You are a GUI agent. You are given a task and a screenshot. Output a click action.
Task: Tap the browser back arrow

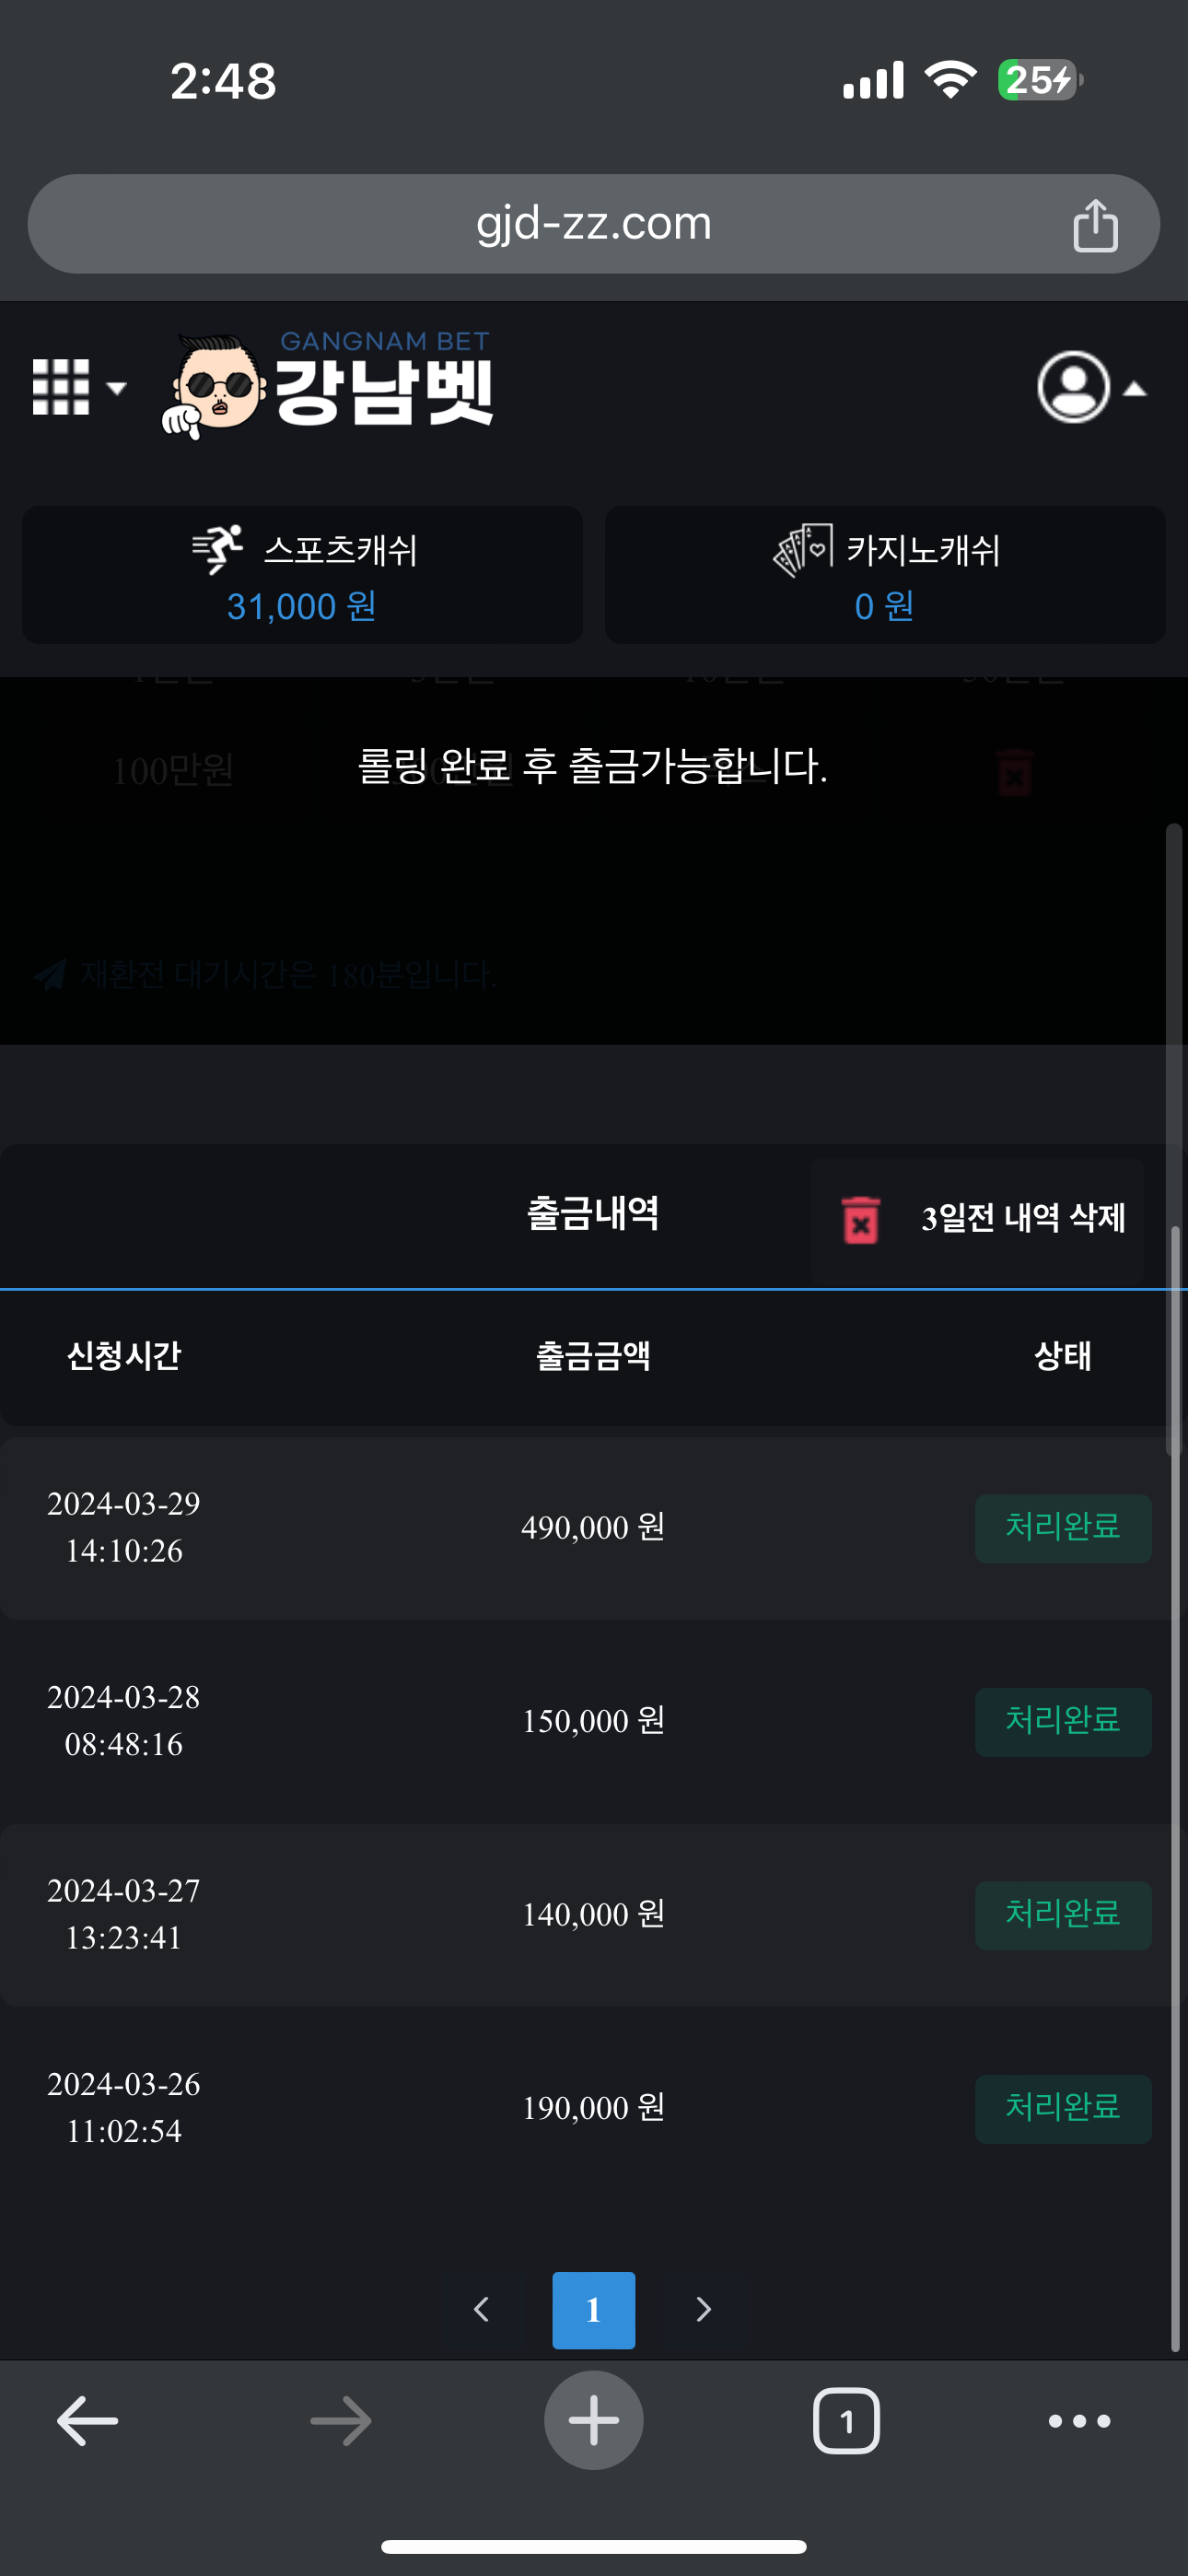[88, 2421]
